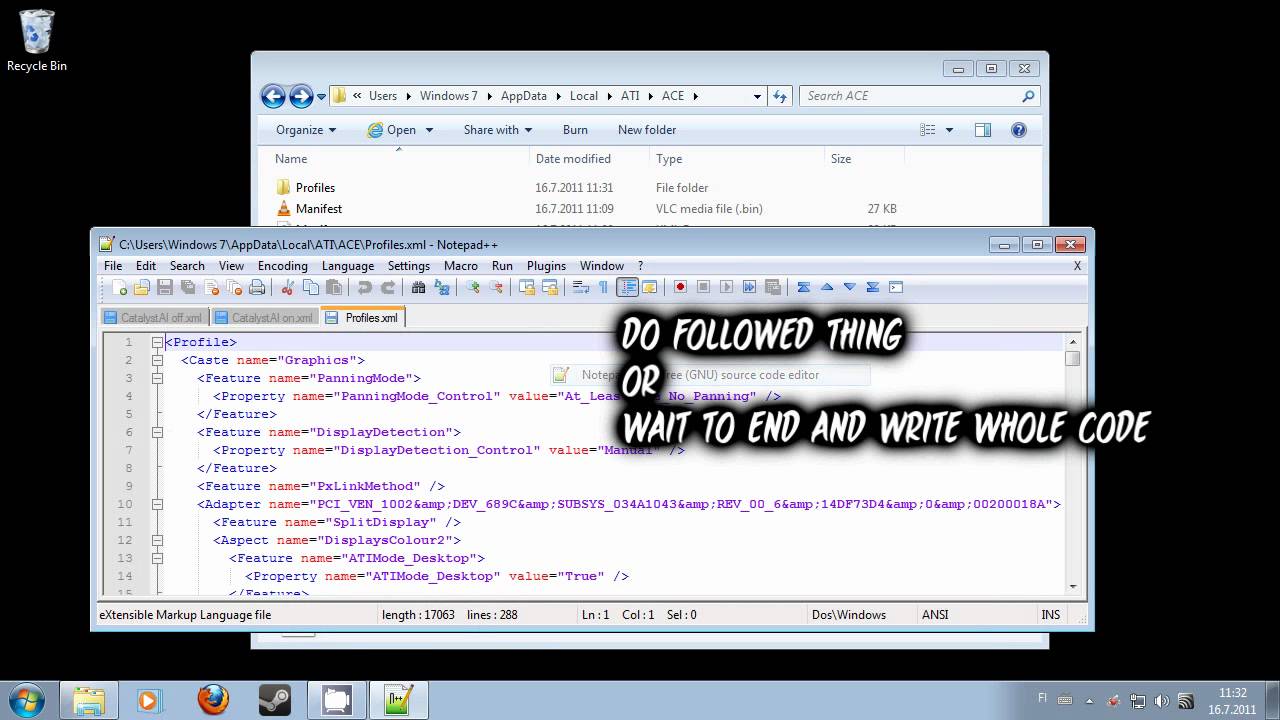
Task: Click the Save recorded macro icon
Action: [772, 287]
